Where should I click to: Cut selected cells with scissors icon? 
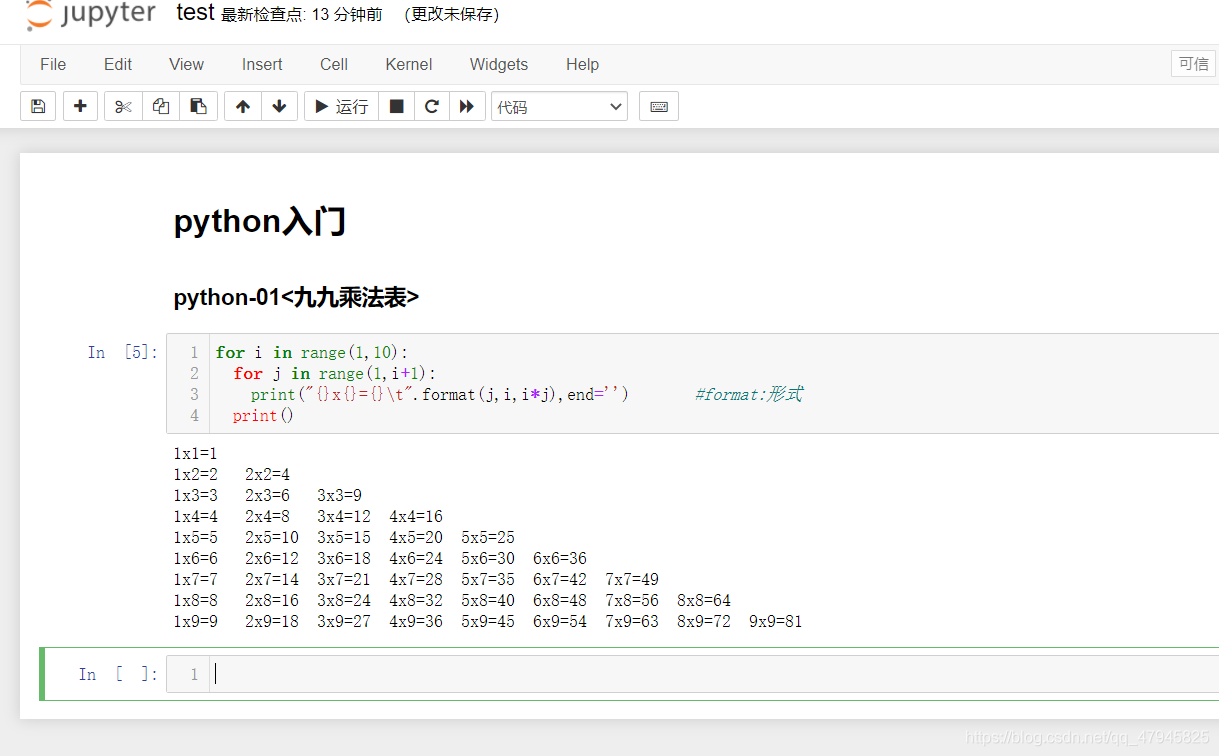click(x=123, y=106)
